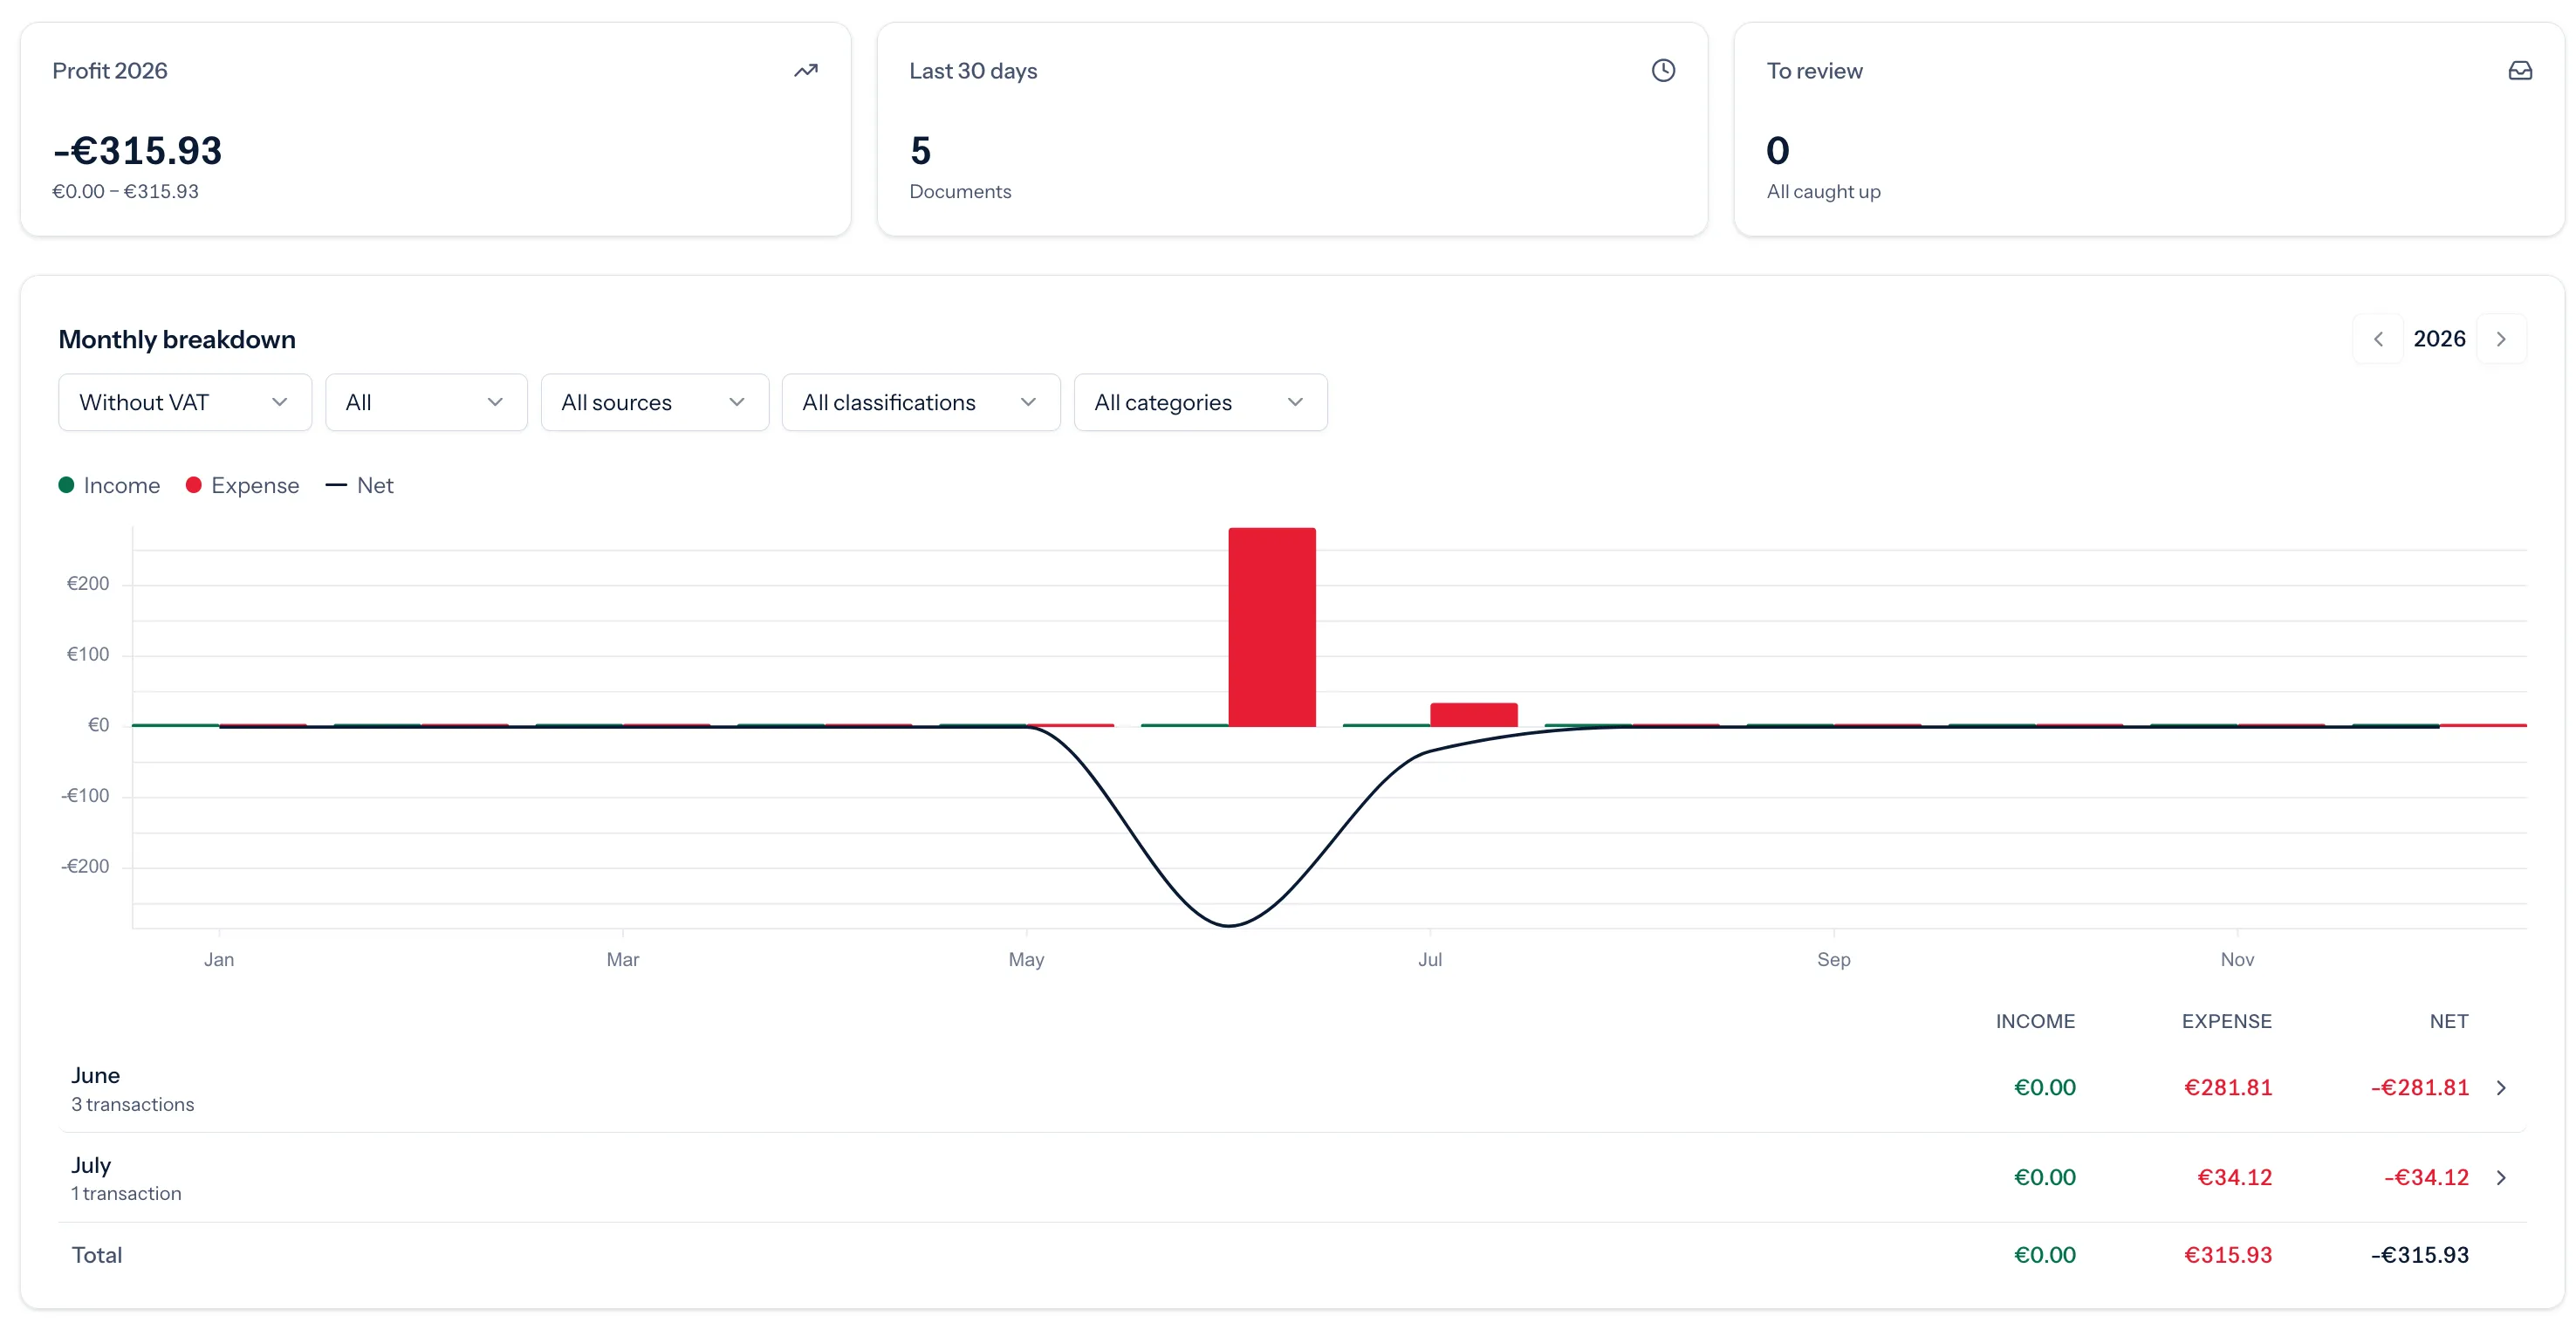Open the All sources dropdown

654,402
